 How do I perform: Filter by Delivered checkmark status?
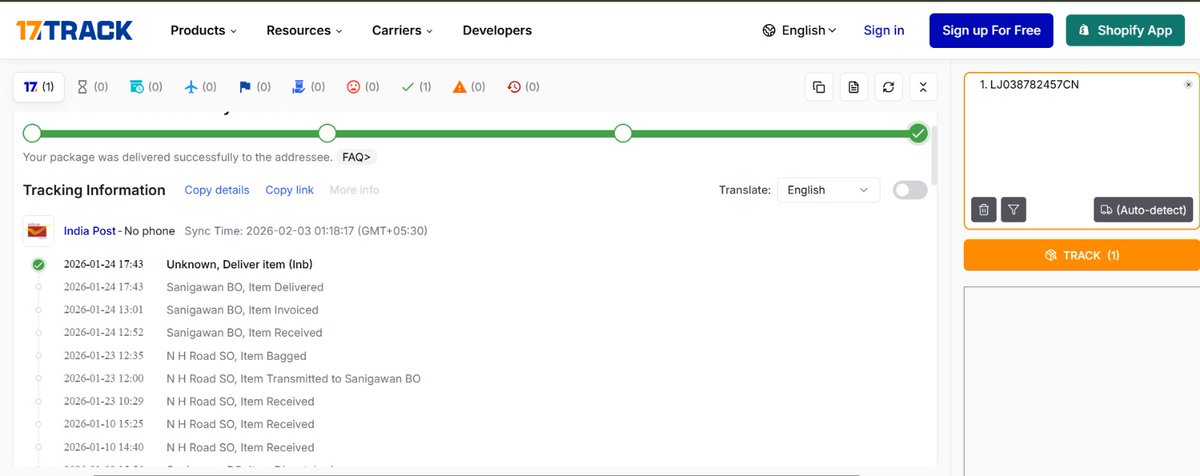click(416, 87)
